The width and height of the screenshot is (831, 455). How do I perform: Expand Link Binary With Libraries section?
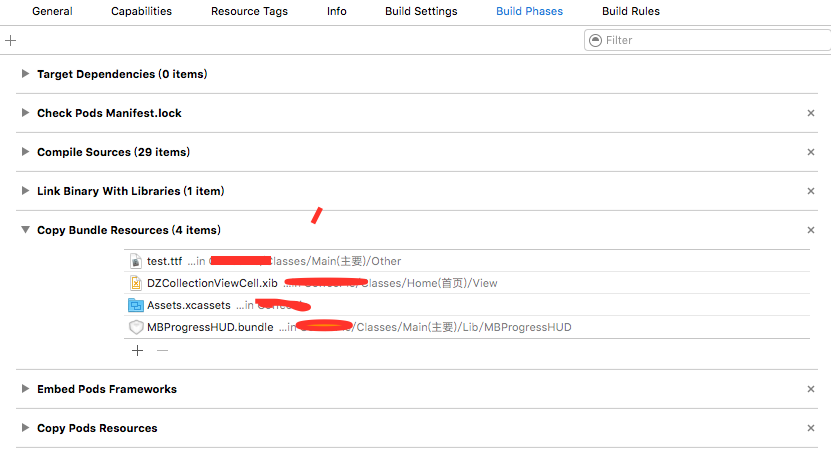tap(25, 191)
